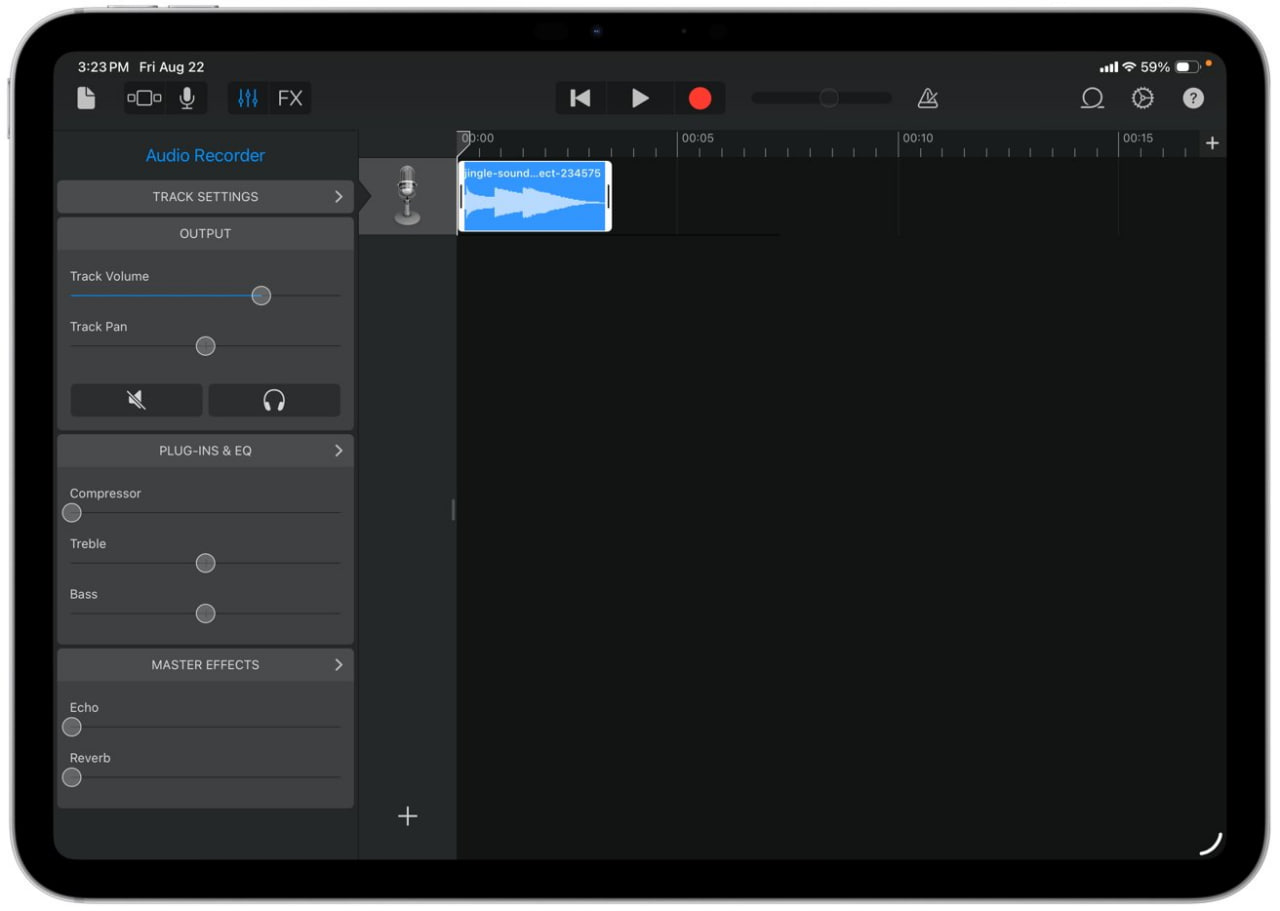Mute the Audio Recorder track

click(x=137, y=400)
